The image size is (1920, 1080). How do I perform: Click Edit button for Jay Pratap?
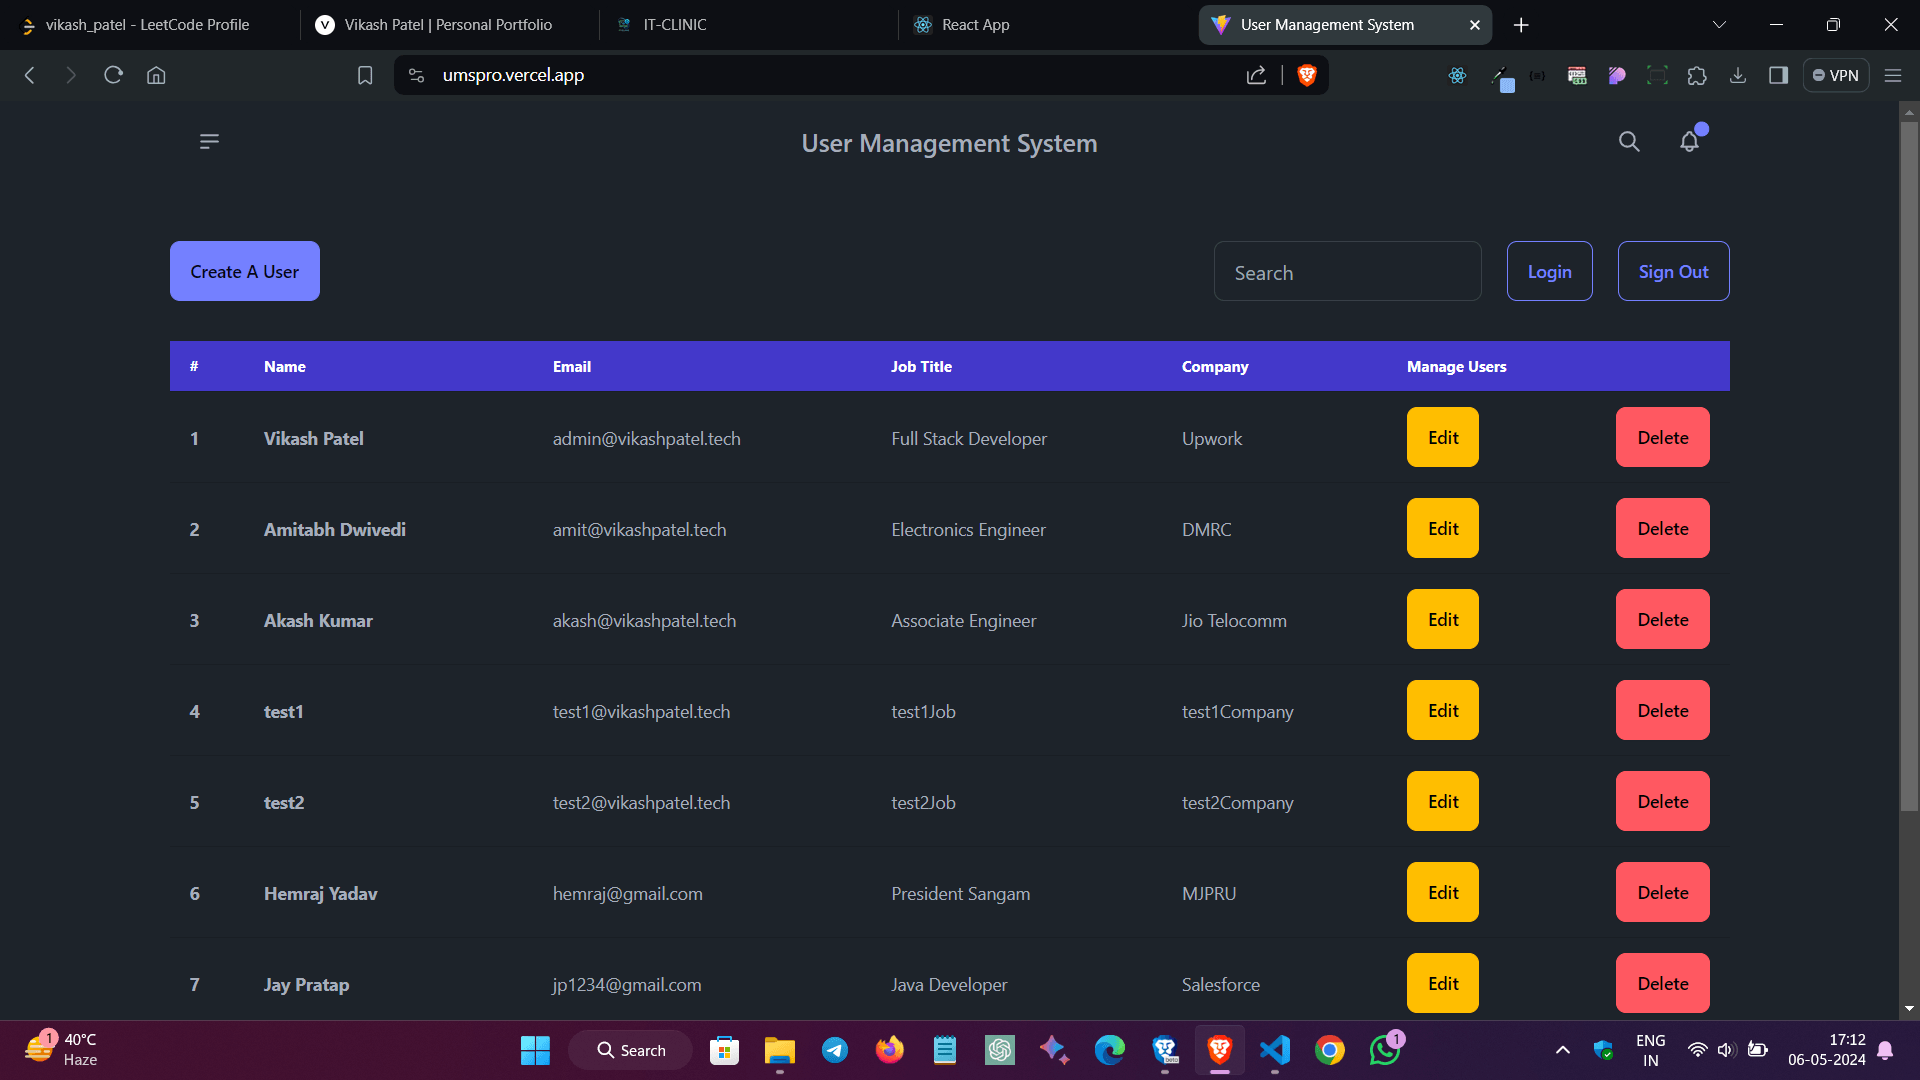[1443, 984]
